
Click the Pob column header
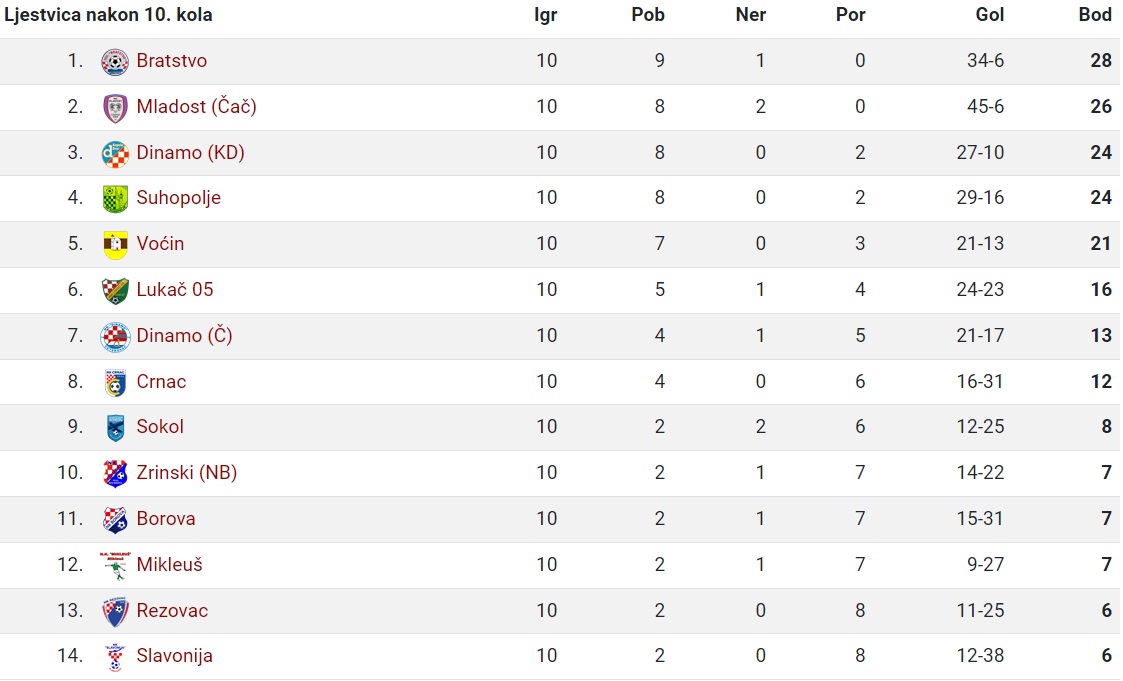tap(647, 15)
